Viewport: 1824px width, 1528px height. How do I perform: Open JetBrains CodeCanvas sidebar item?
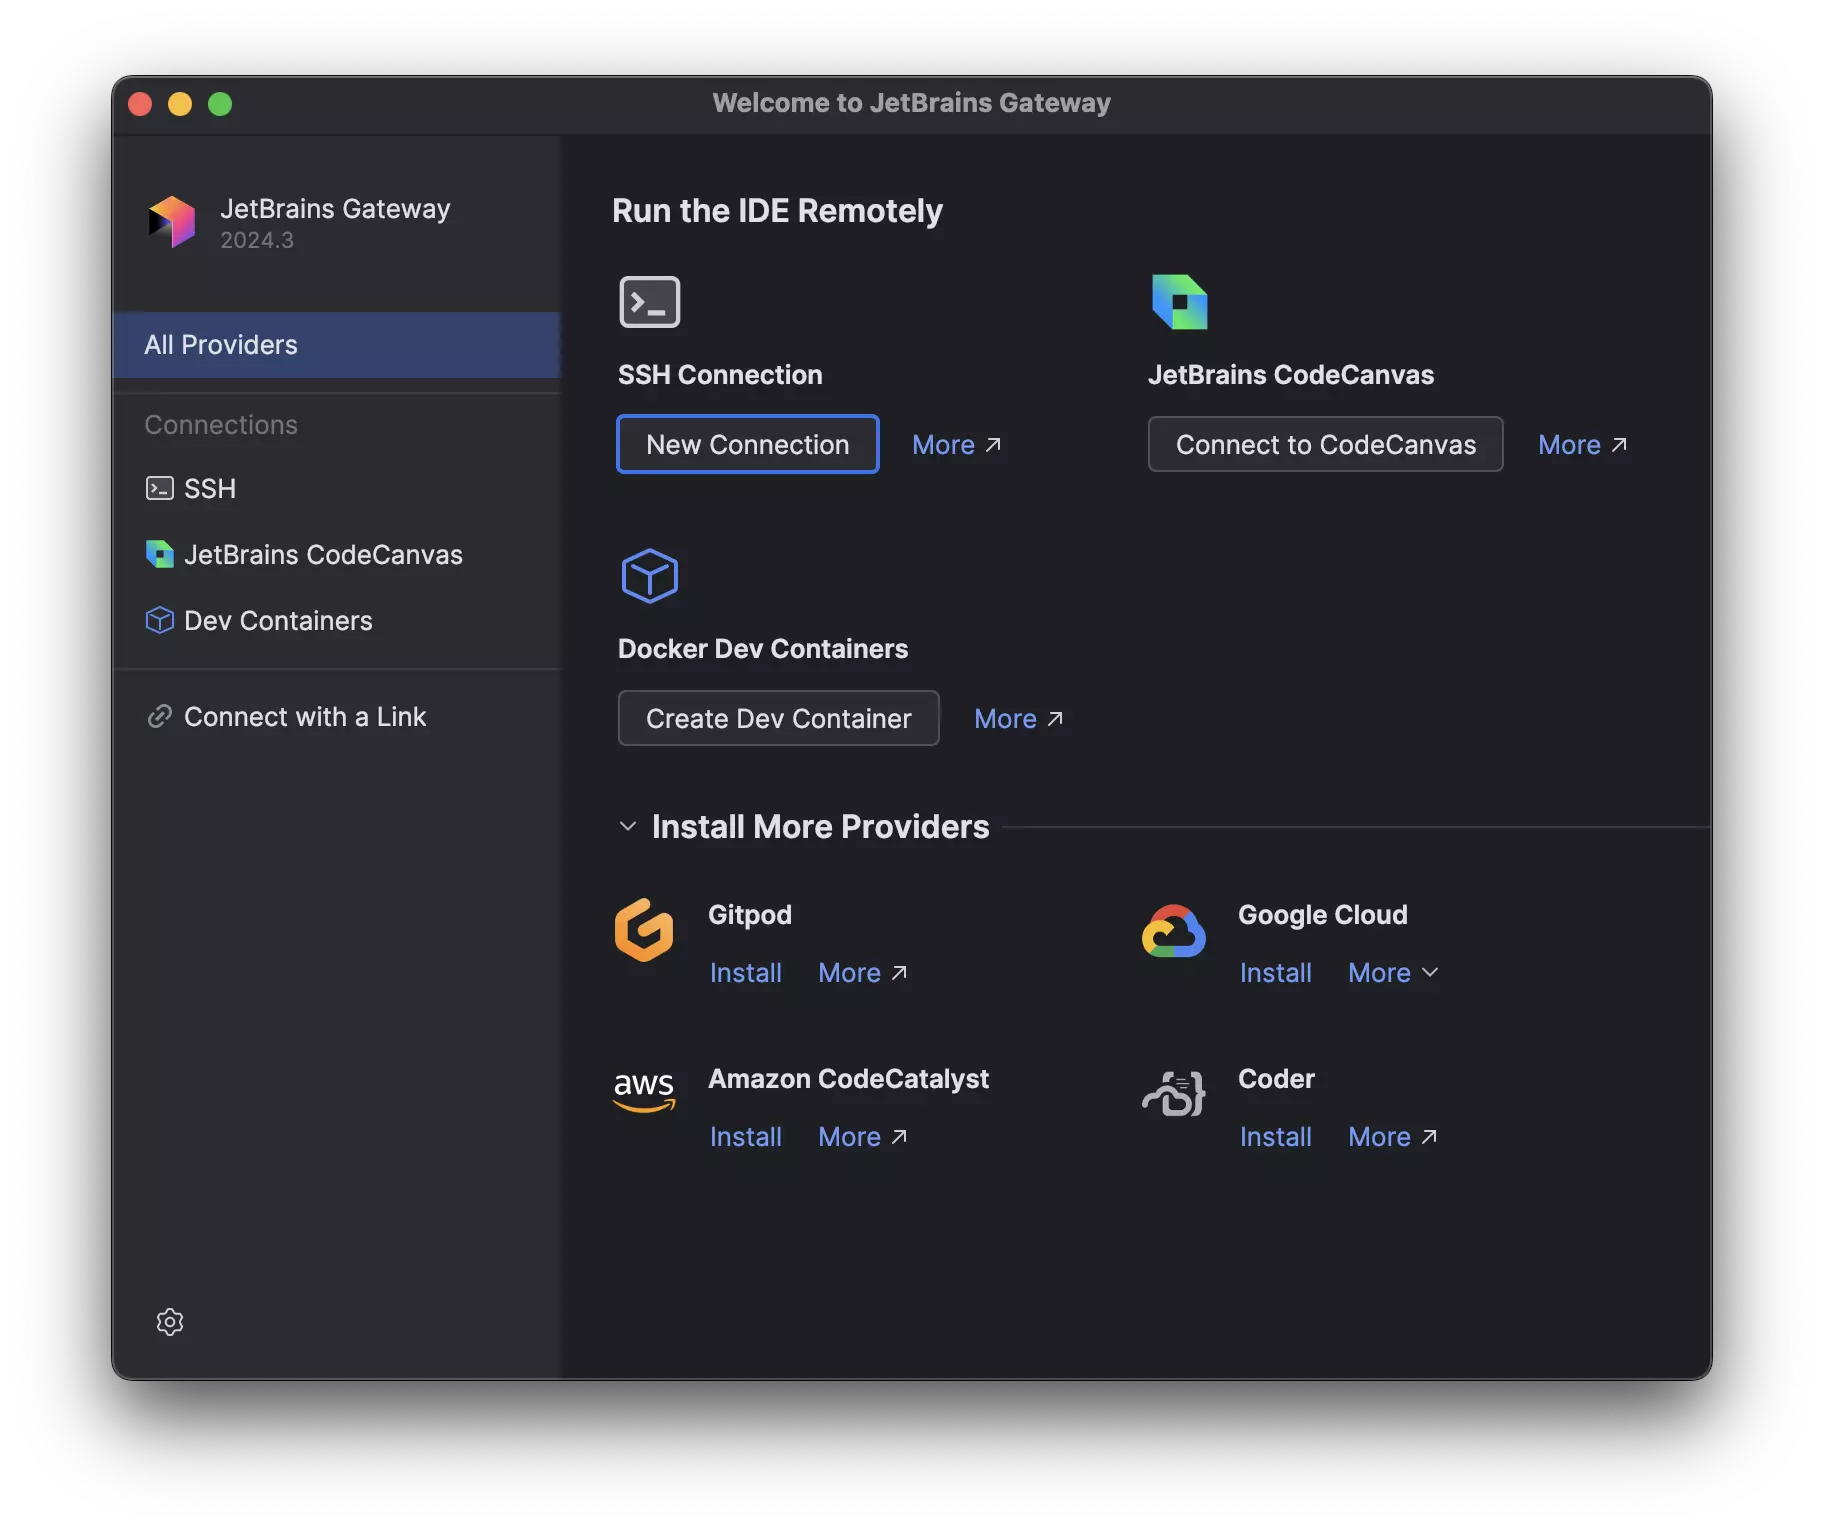[x=322, y=555]
